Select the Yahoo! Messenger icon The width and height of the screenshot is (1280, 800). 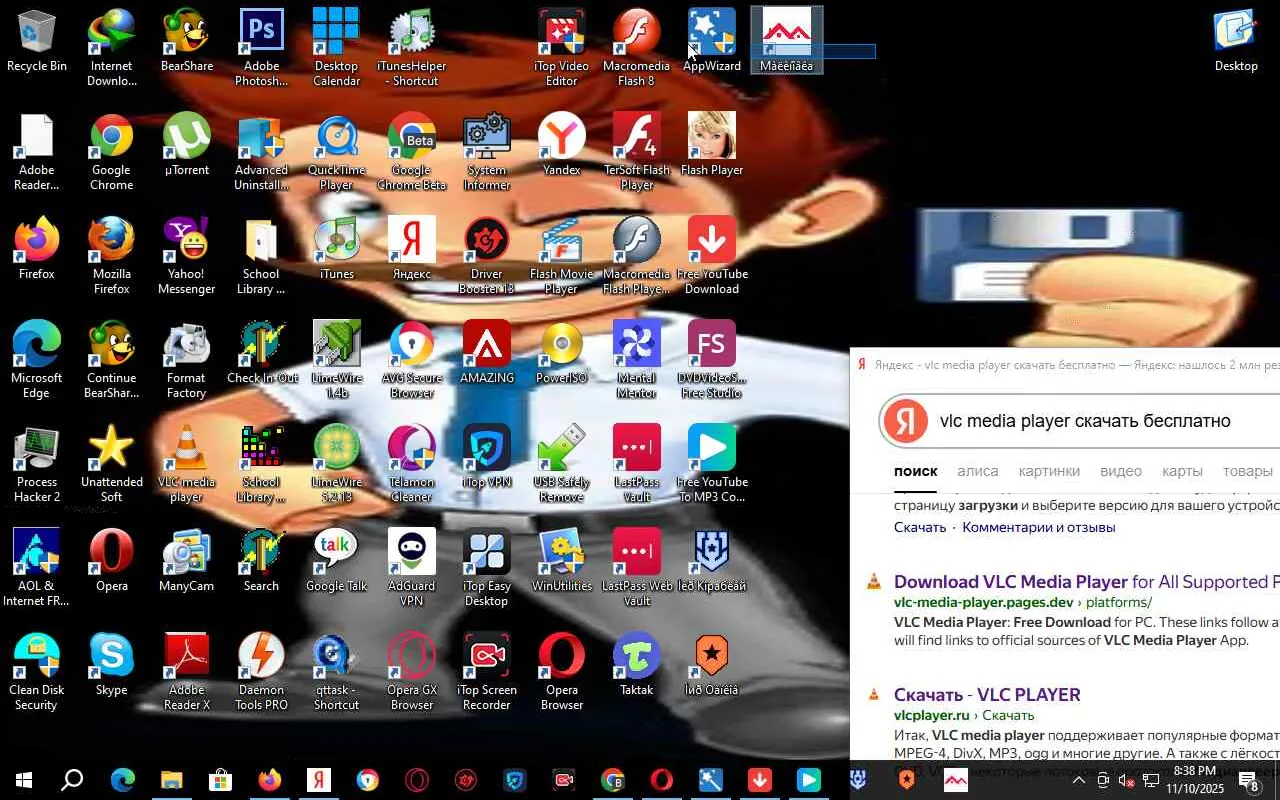click(x=187, y=256)
